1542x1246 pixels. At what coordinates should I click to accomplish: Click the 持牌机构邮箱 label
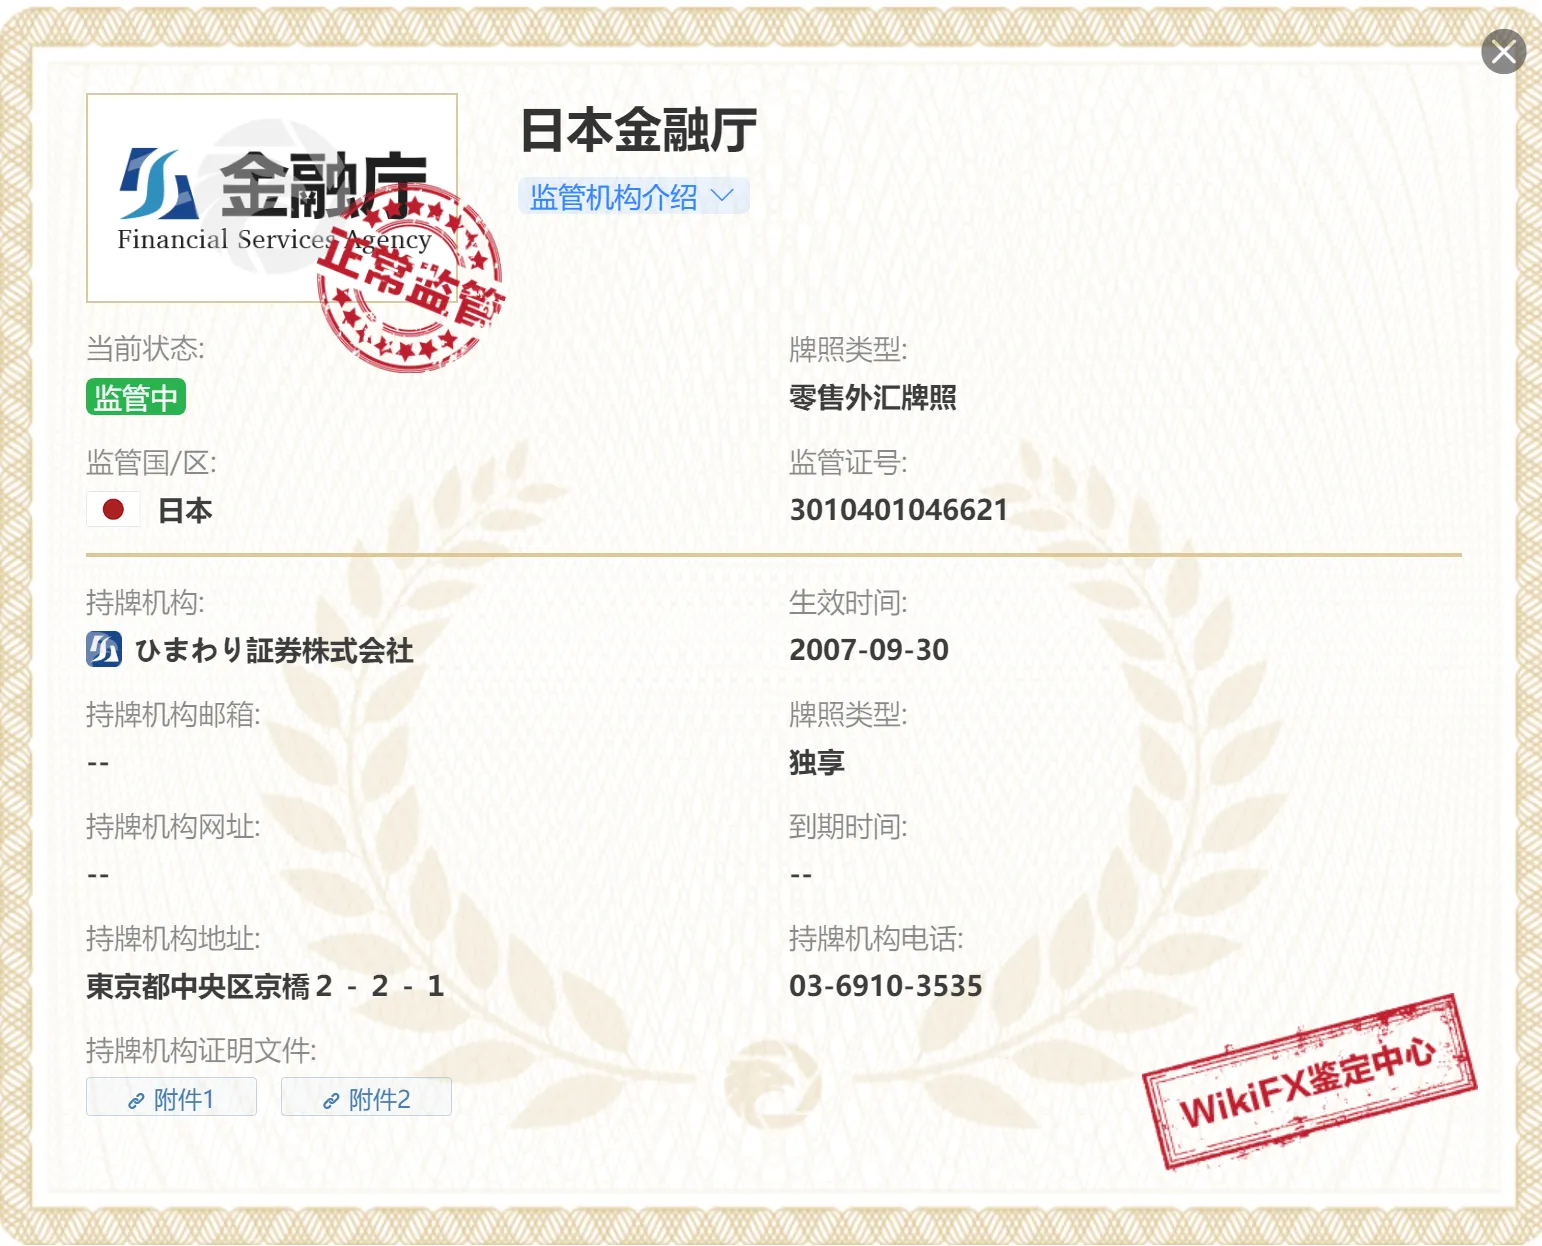point(173,714)
